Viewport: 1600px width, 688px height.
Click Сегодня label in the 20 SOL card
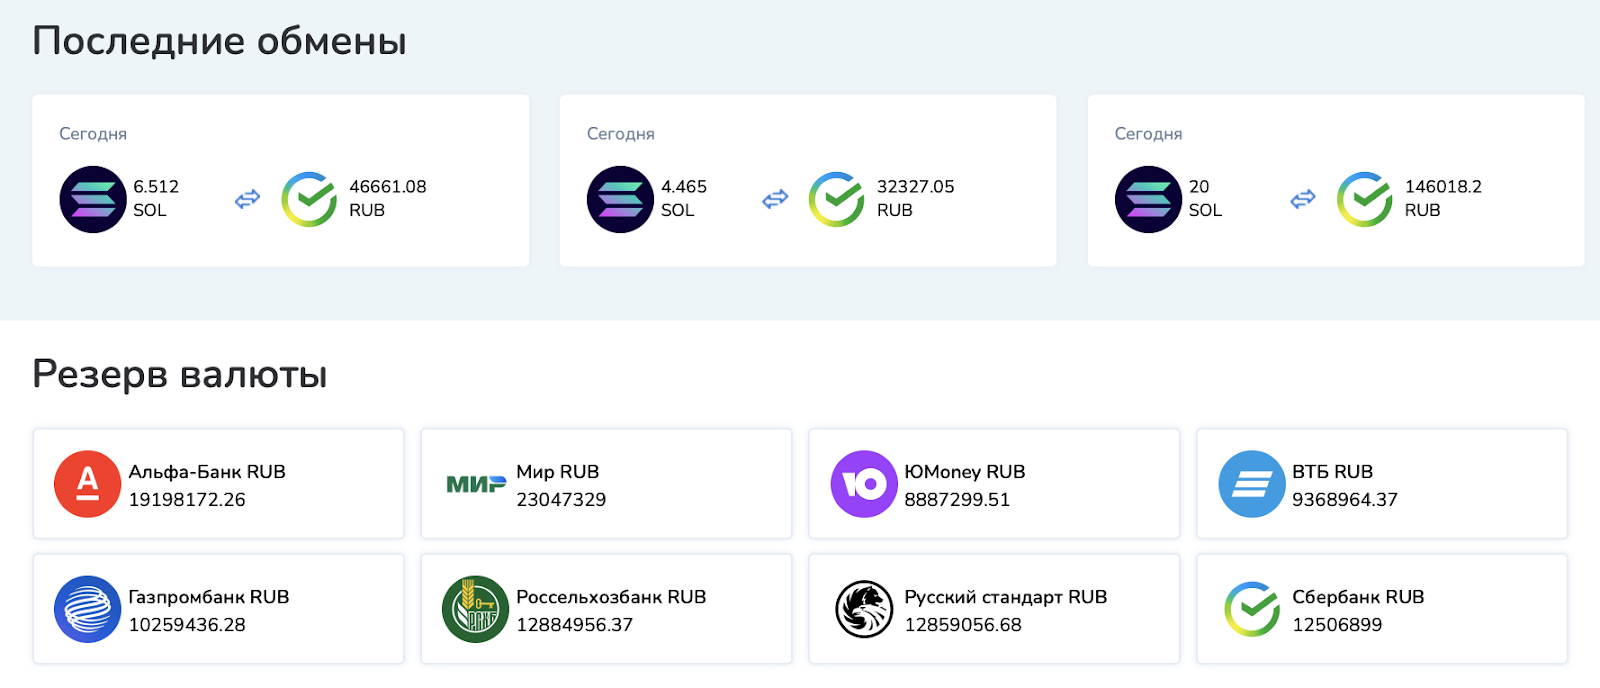[x=1149, y=134]
